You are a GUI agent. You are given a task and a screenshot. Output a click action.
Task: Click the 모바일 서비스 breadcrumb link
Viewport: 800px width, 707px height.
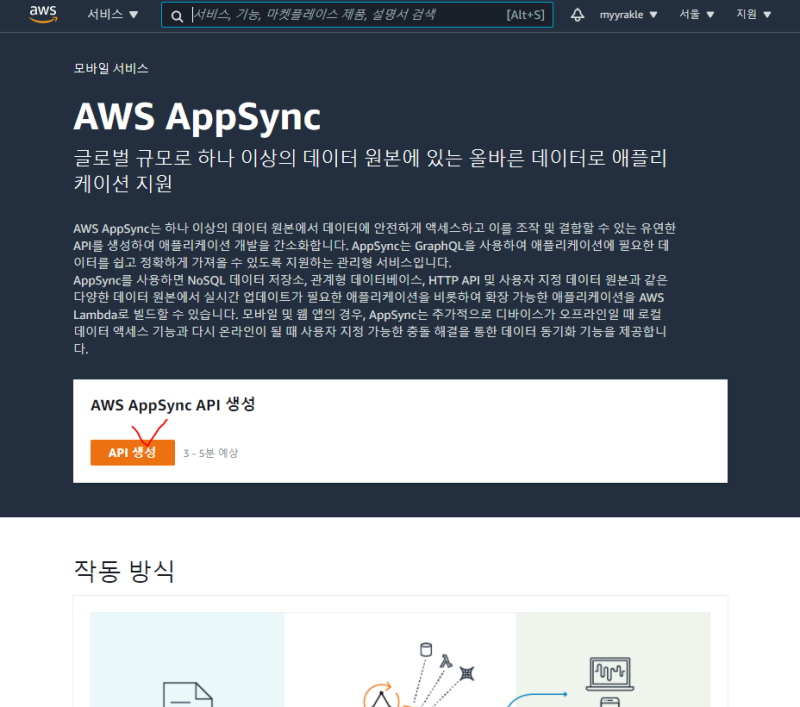point(111,69)
